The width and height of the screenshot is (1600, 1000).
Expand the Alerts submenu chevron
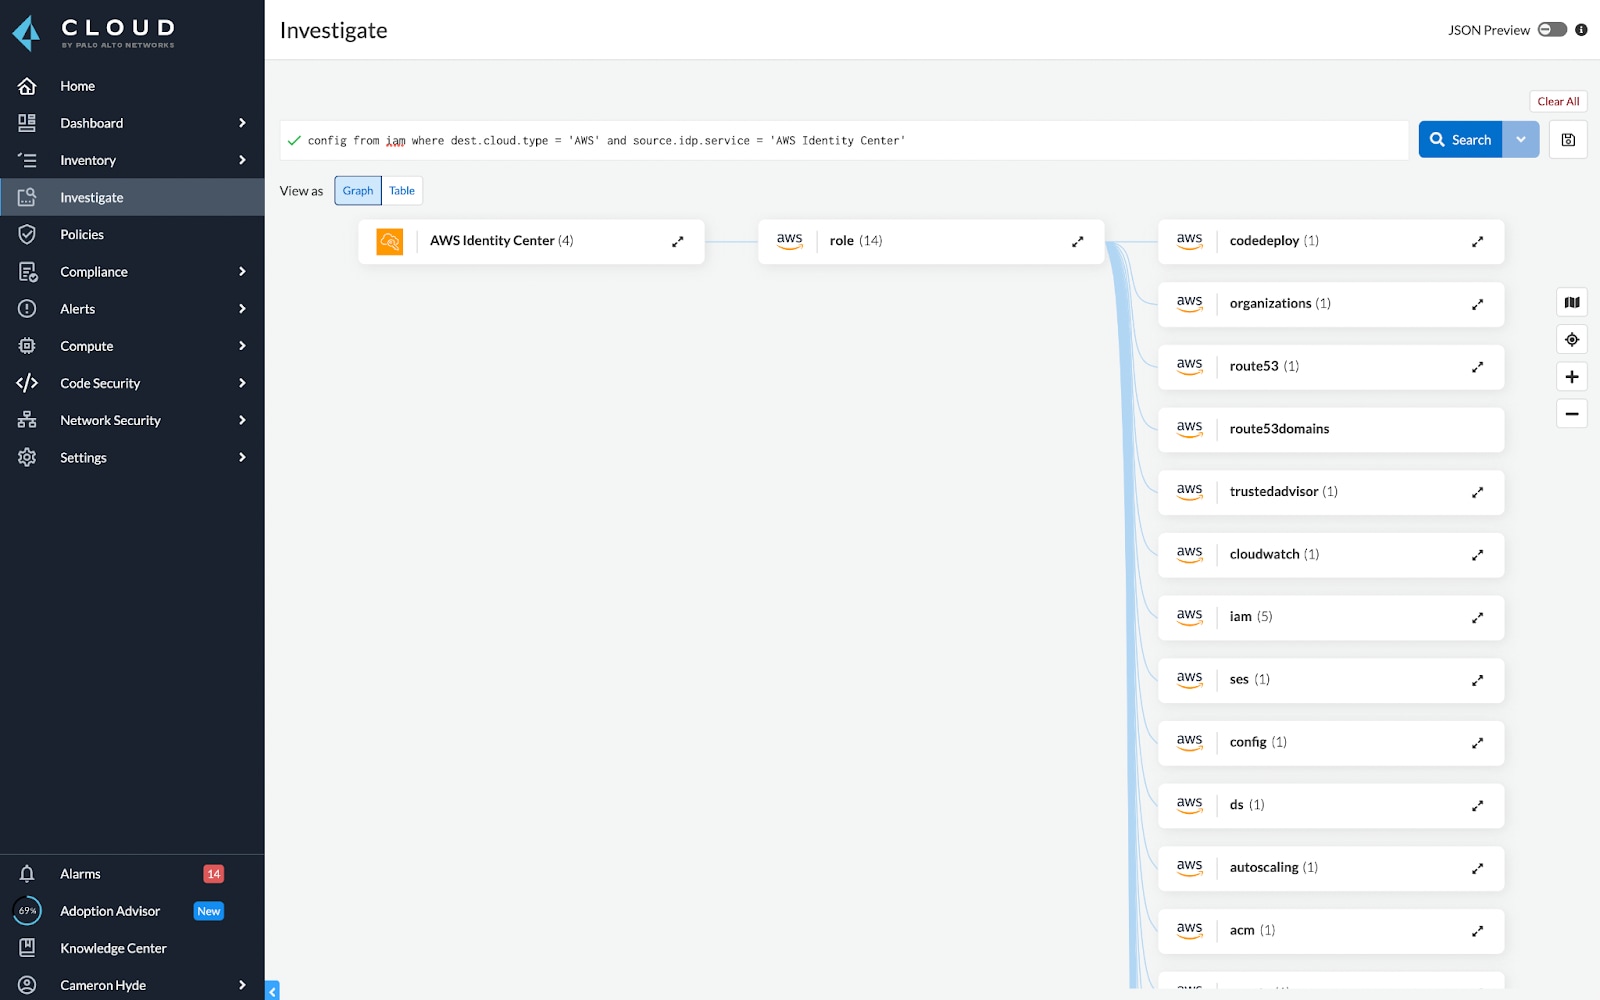(x=242, y=309)
